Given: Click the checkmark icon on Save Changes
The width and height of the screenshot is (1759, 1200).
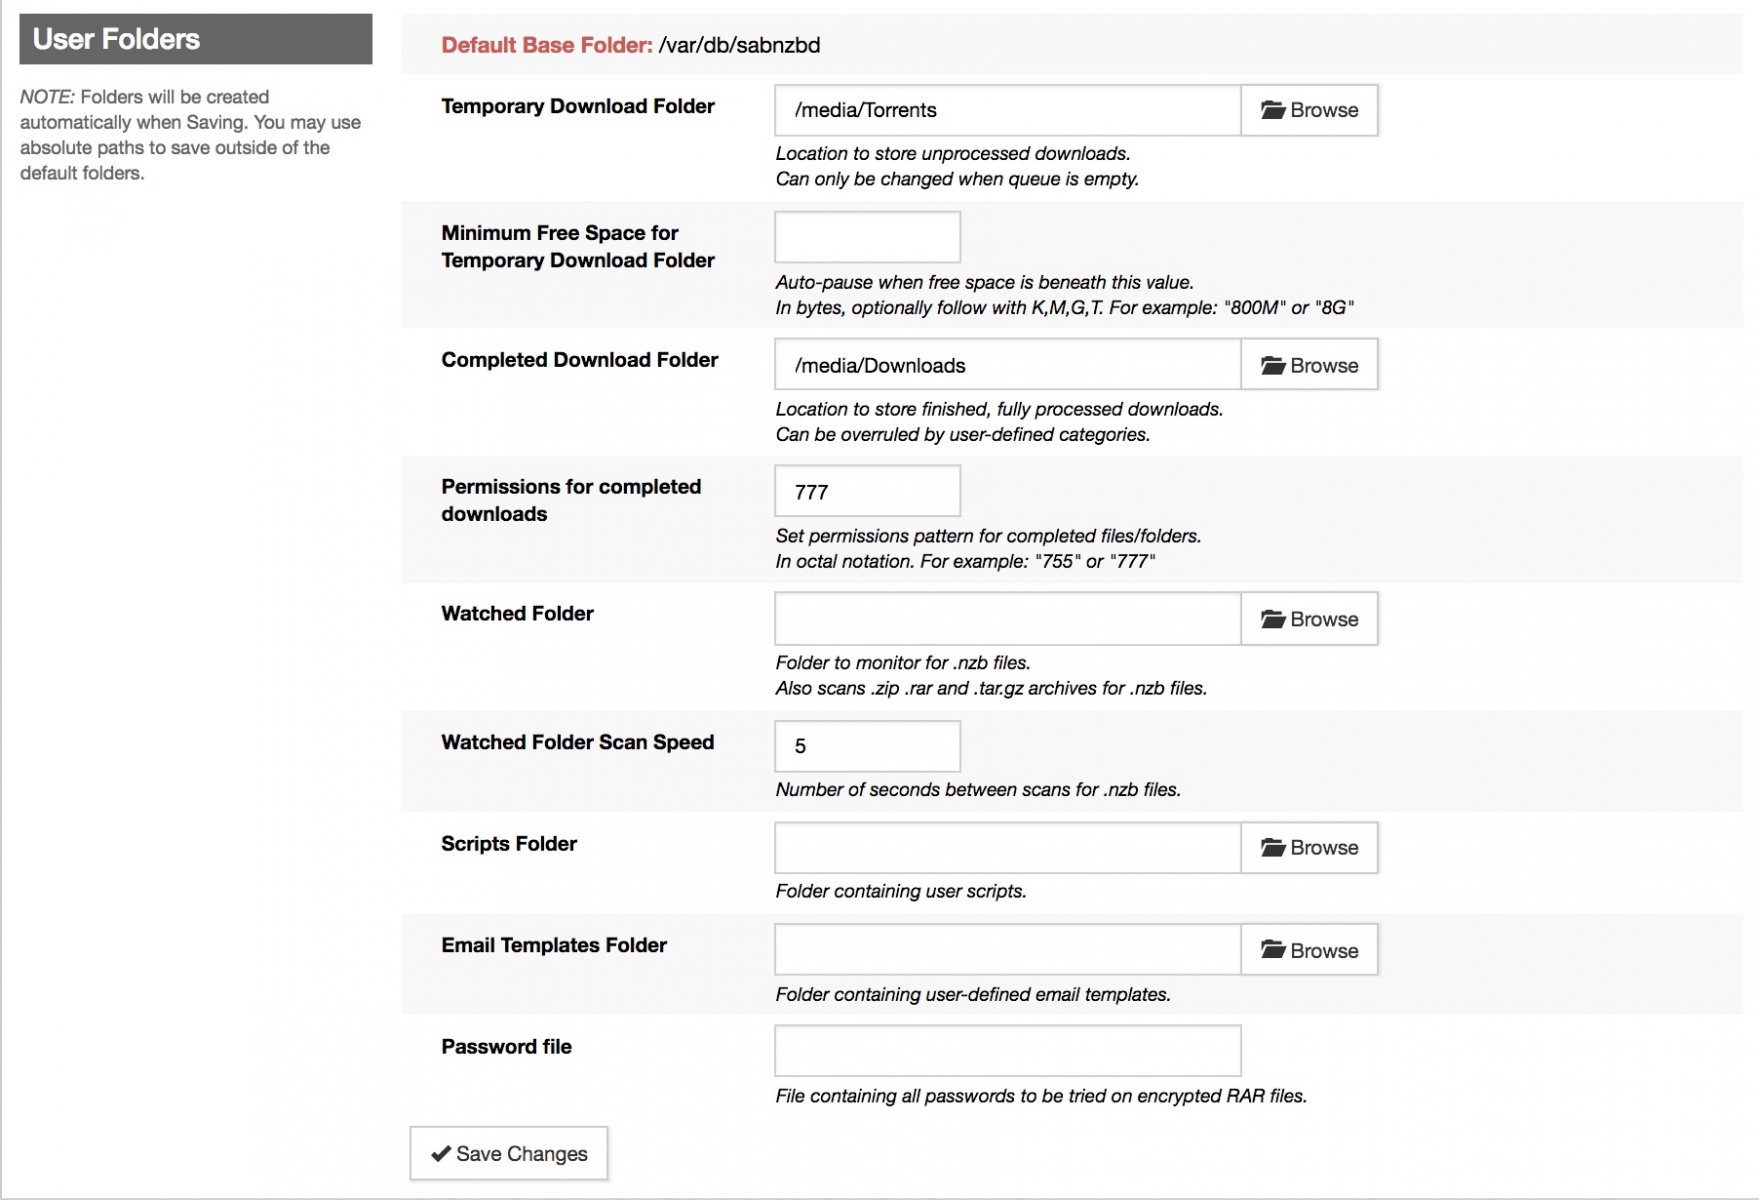Looking at the screenshot, I should pos(440,1154).
